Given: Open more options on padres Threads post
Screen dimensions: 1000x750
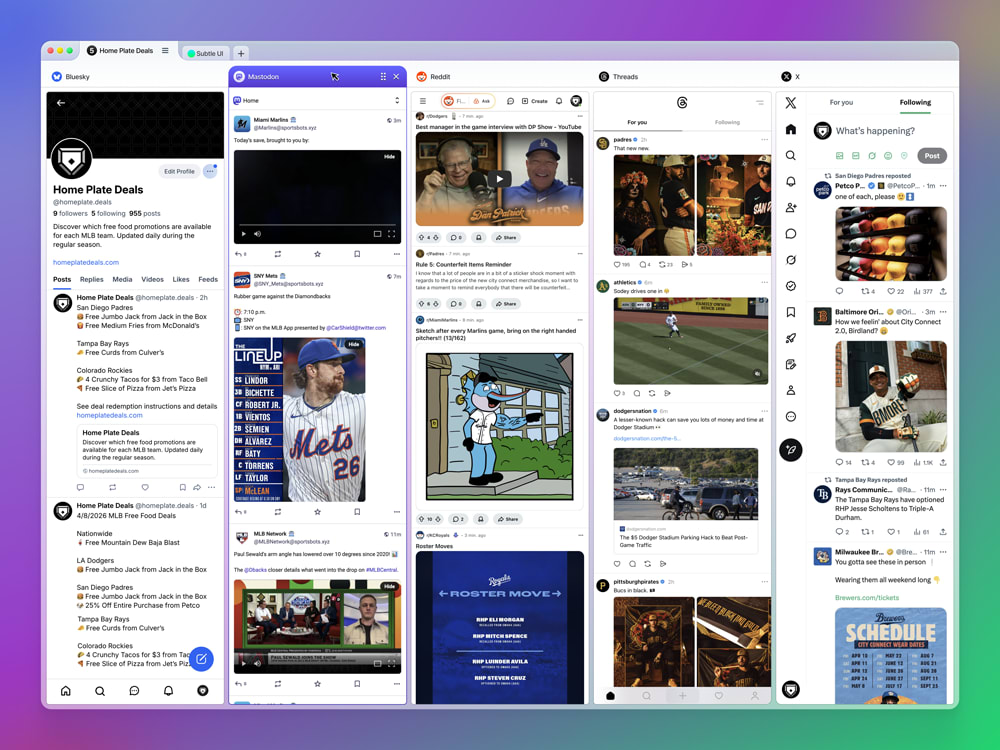Looking at the screenshot, I should [x=764, y=139].
